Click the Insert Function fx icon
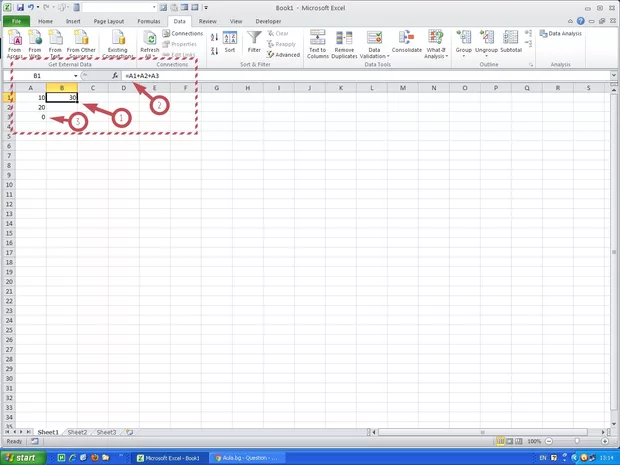 [115, 76]
